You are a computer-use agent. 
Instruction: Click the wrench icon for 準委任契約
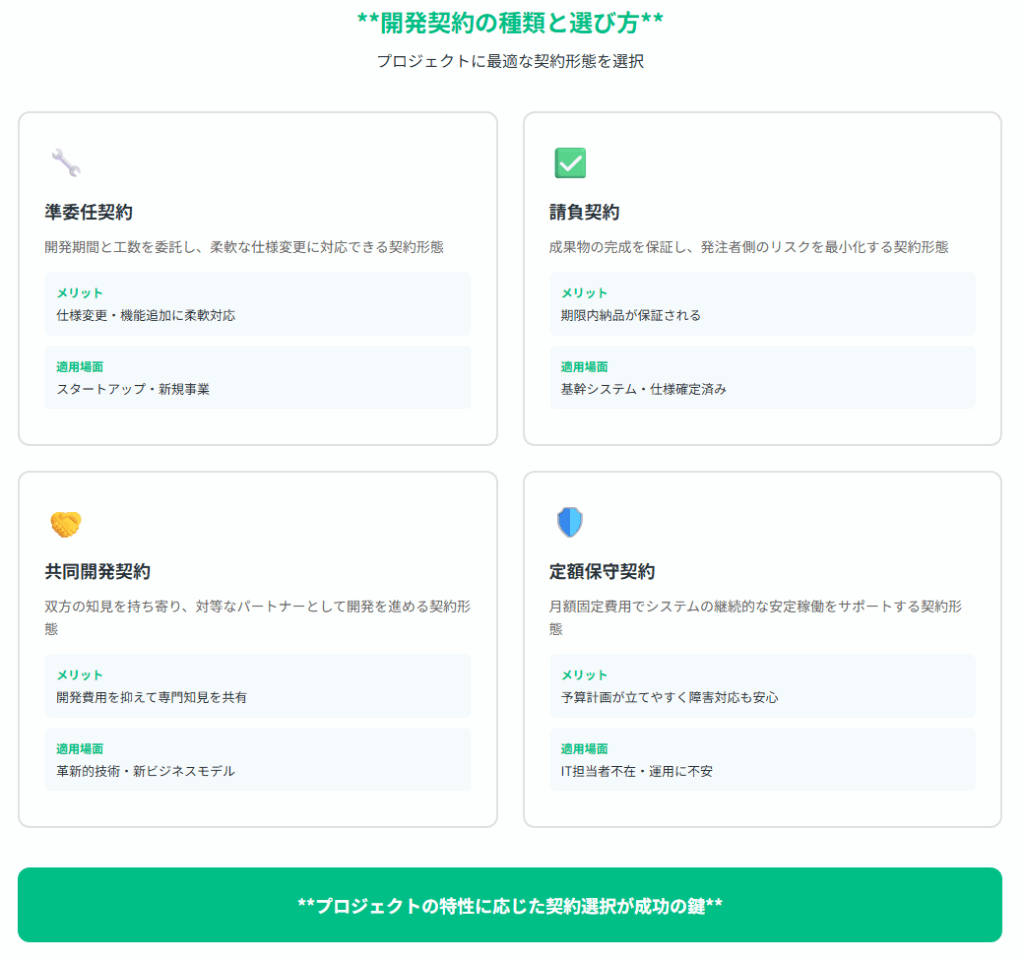point(65,163)
